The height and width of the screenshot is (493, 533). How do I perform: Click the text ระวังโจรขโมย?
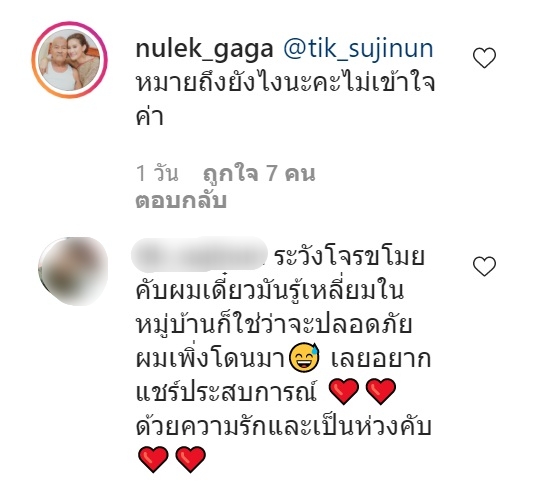[x=349, y=256]
